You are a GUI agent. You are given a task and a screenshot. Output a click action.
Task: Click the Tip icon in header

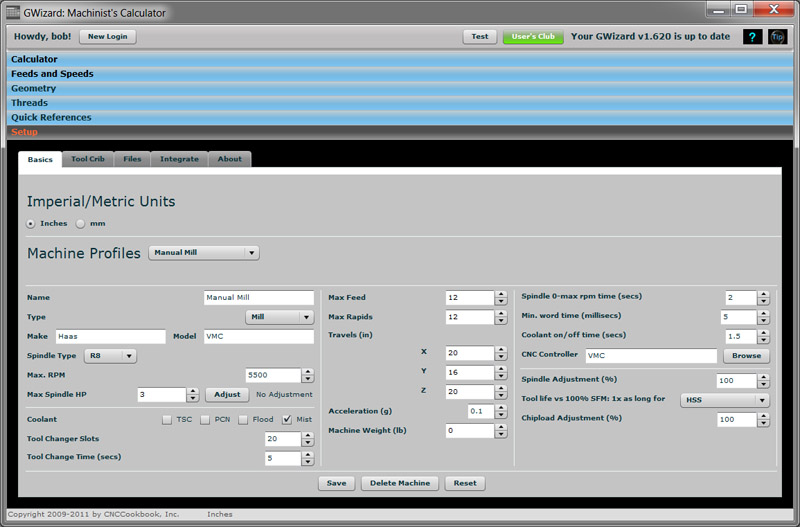click(777, 37)
